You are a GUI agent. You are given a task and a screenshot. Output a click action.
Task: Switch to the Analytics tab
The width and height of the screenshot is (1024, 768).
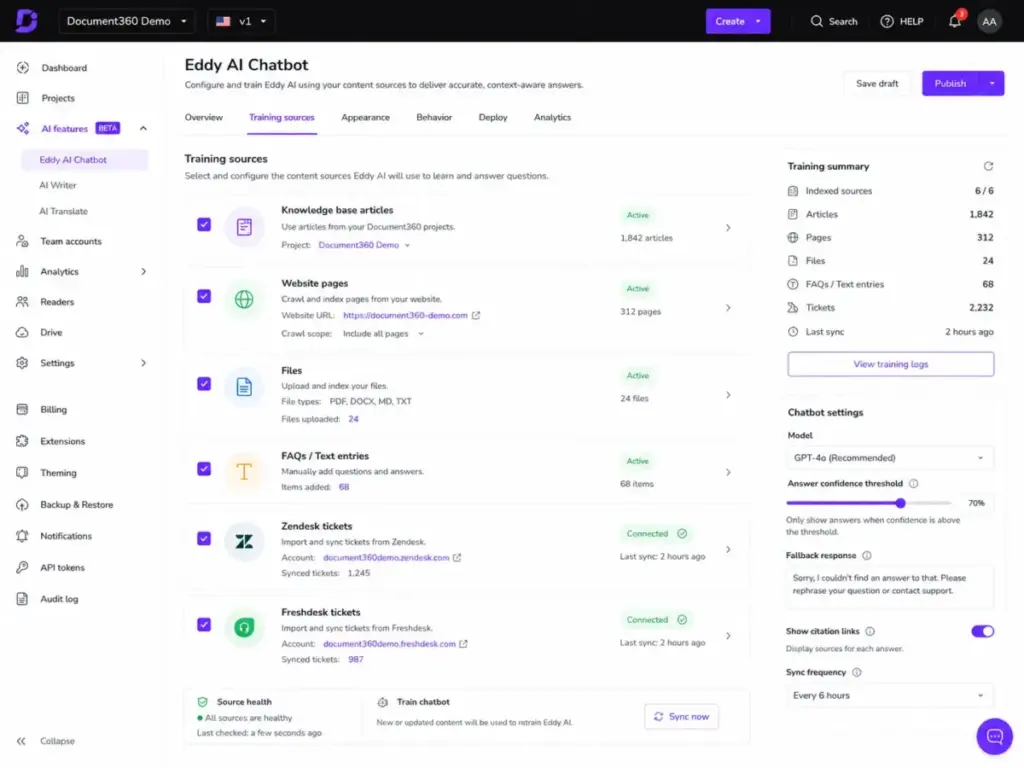552,118
